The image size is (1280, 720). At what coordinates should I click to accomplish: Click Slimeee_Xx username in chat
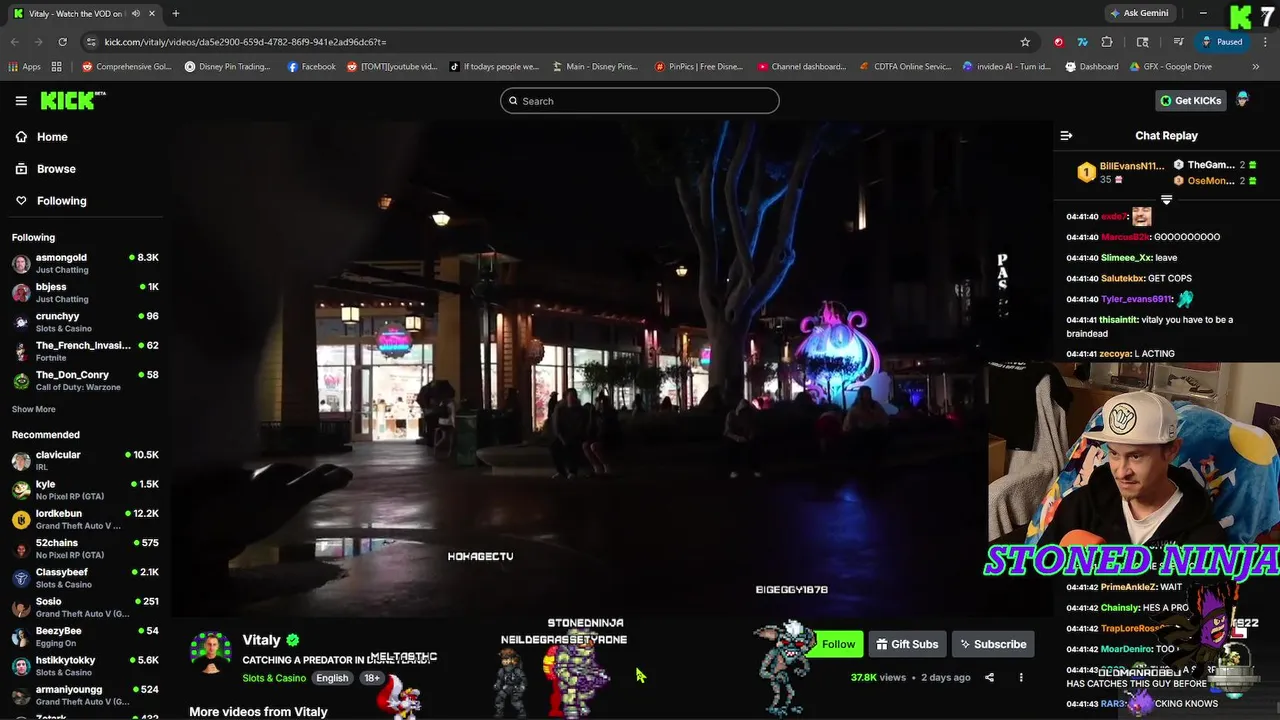1126,258
